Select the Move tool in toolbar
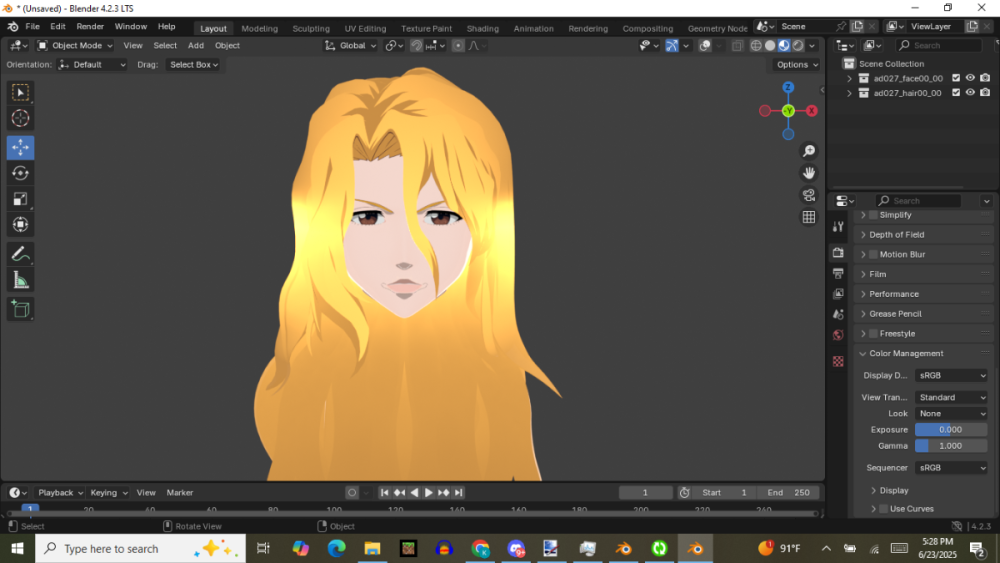 tap(20, 147)
